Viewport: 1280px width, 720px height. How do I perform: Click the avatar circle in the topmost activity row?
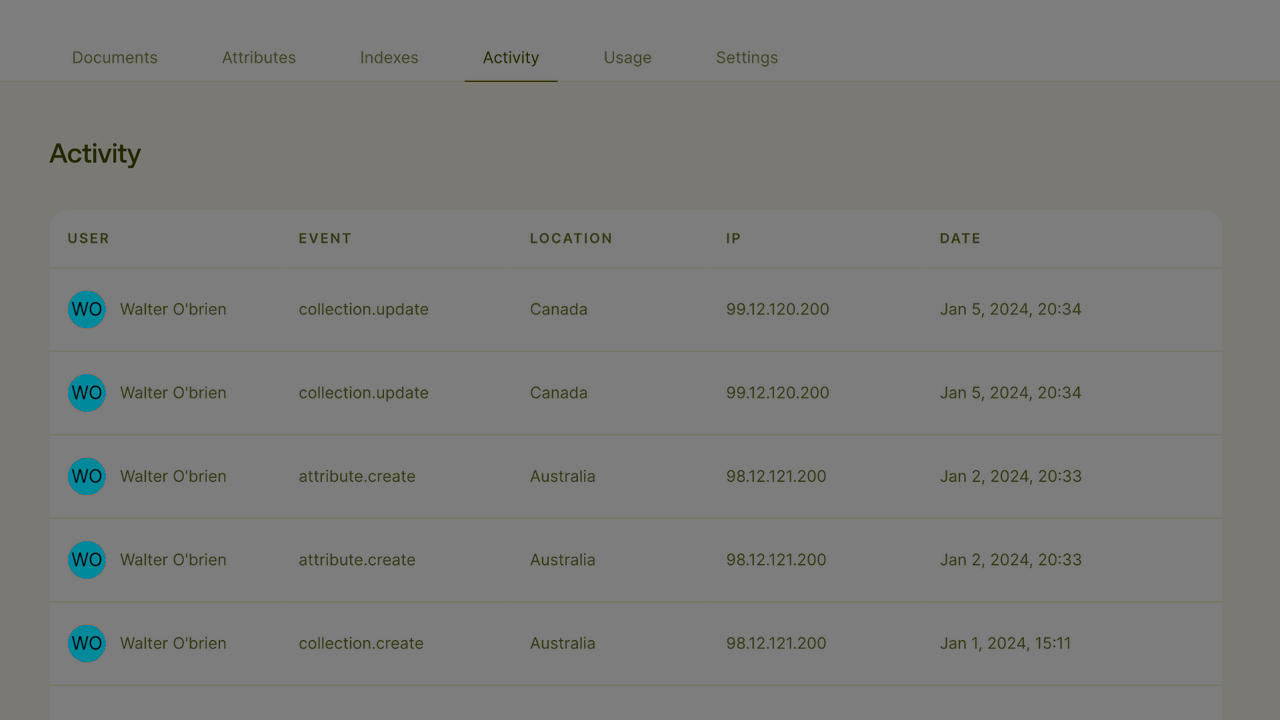click(86, 309)
